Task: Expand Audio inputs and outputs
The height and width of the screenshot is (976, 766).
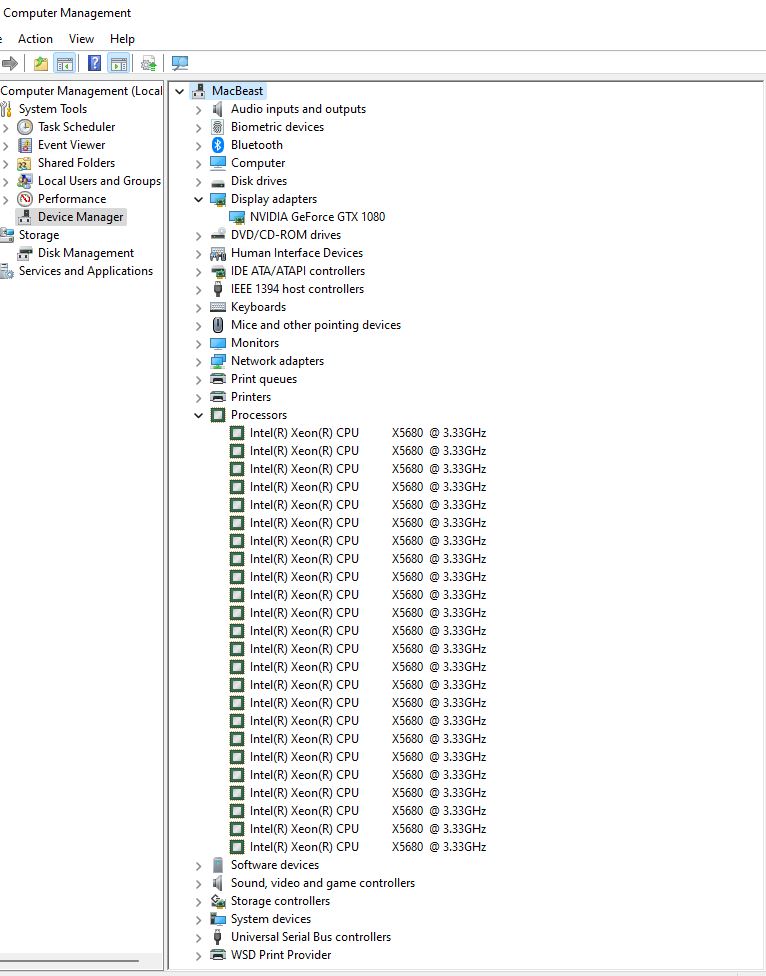Action: (x=199, y=110)
